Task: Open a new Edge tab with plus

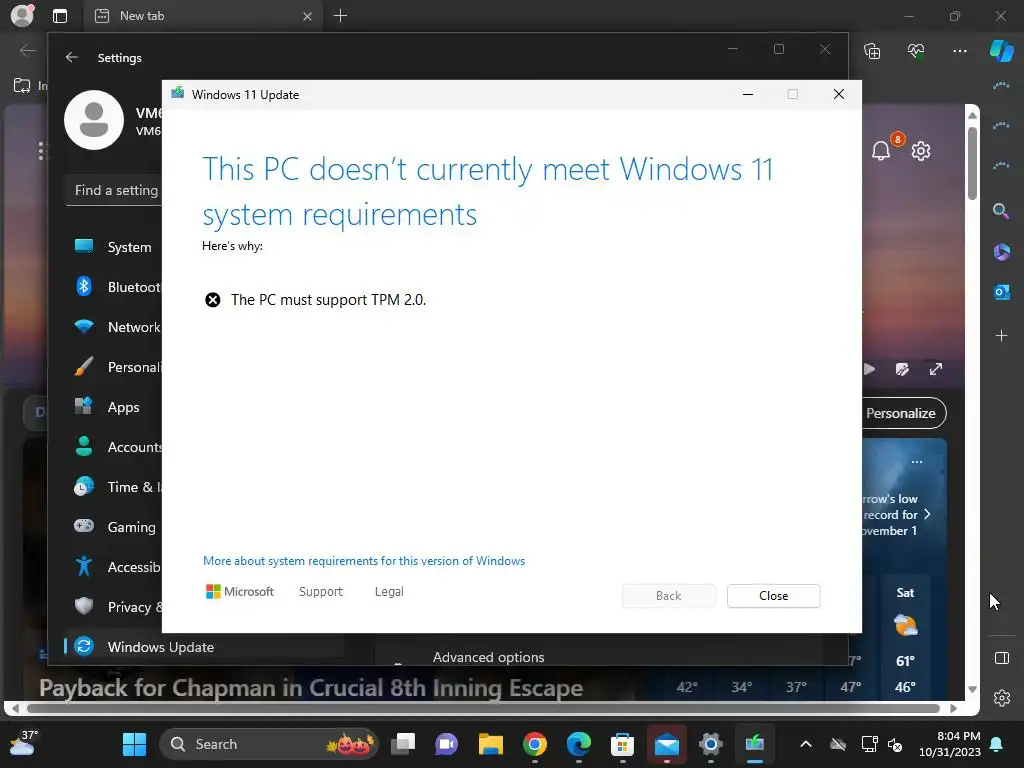Action: tap(340, 16)
